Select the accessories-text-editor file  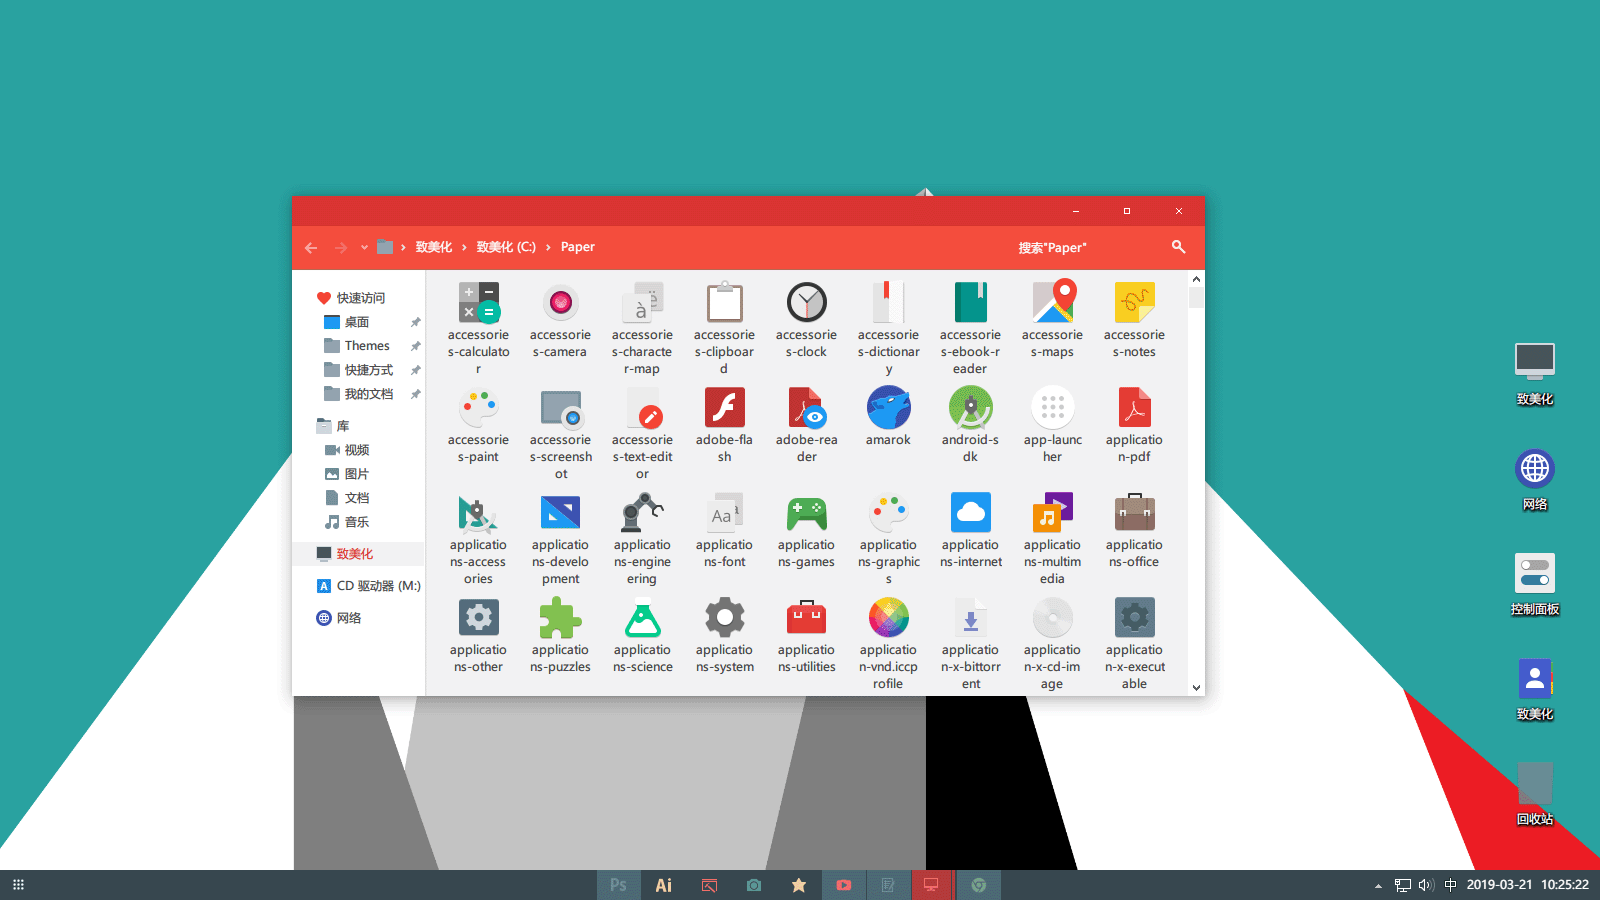pyautogui.click(x=642, y=432)
